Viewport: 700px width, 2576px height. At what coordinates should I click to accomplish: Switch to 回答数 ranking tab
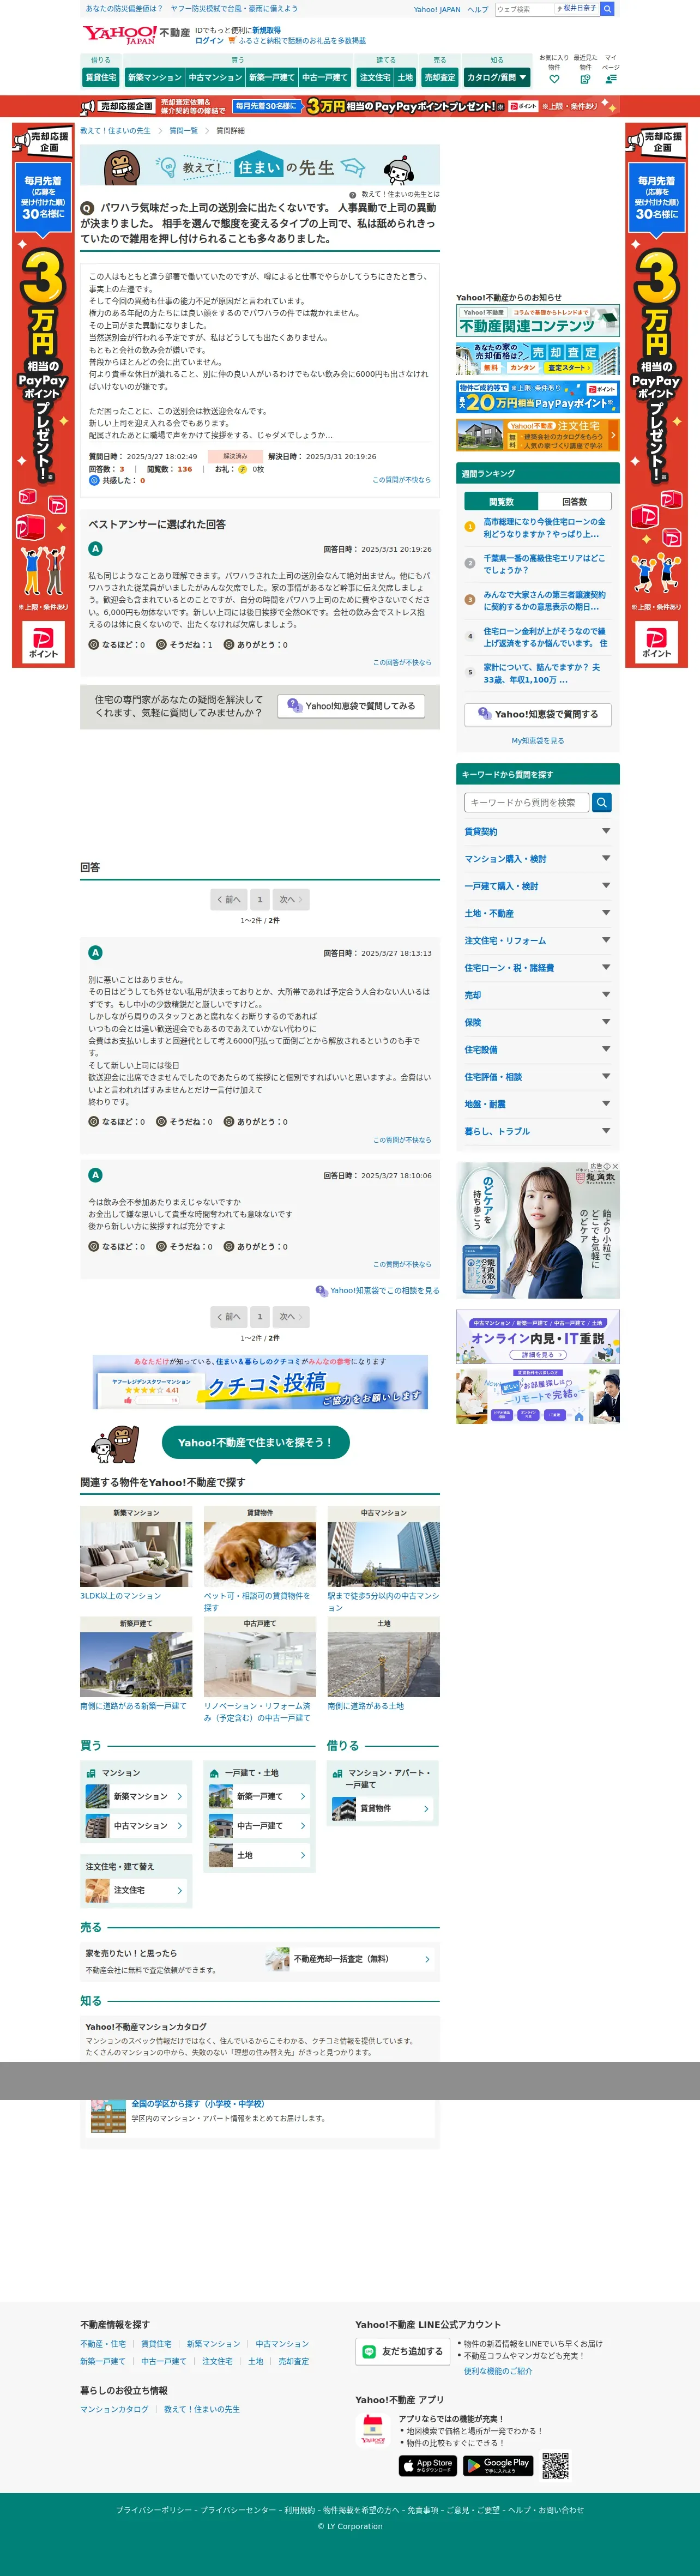pos(575,502)
